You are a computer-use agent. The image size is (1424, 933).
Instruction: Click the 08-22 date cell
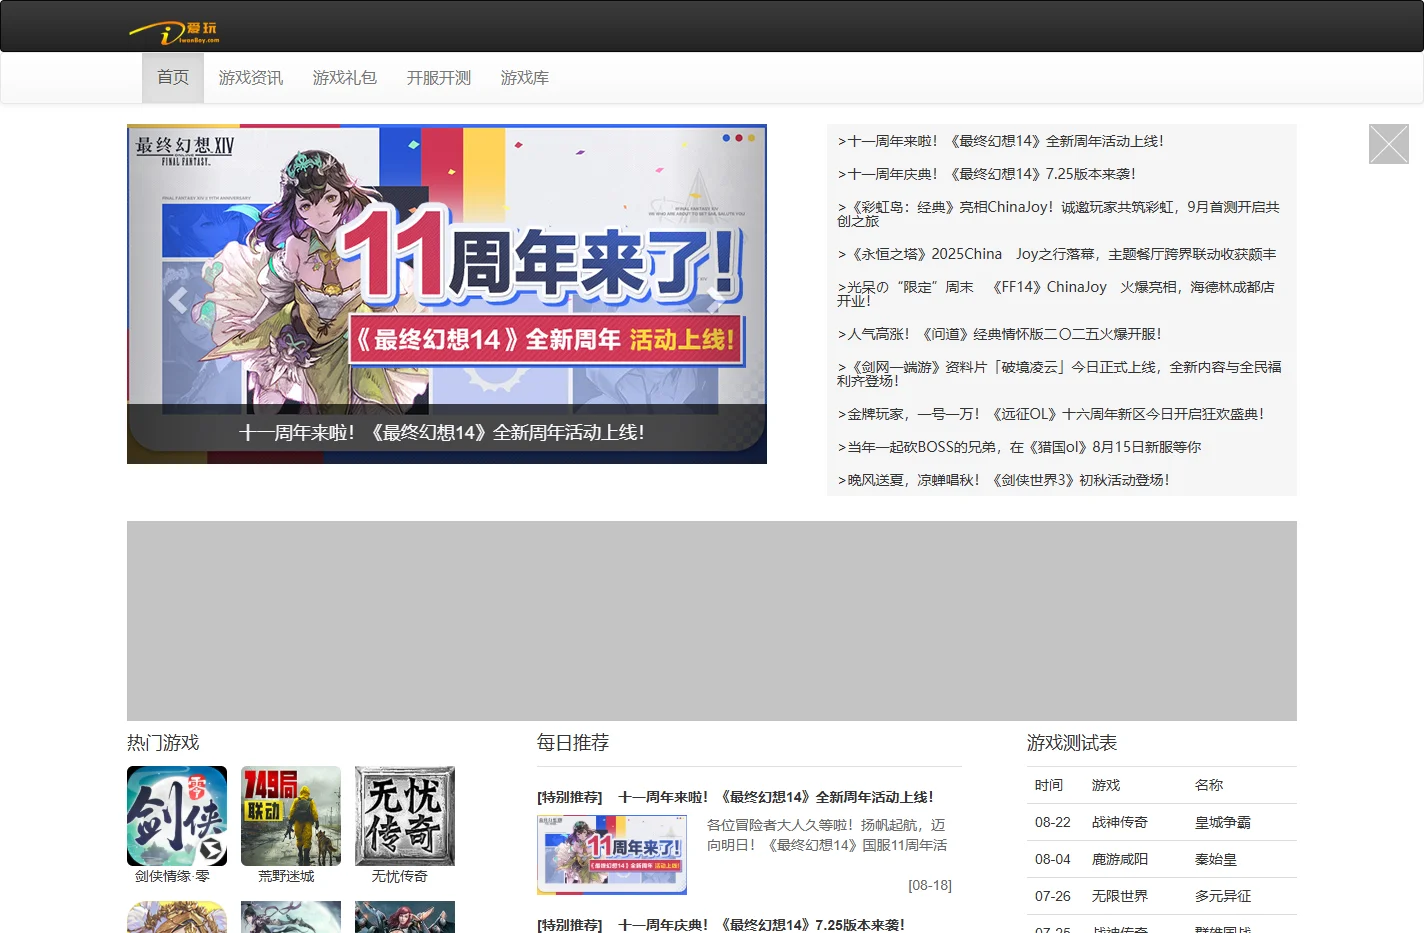1053,822
